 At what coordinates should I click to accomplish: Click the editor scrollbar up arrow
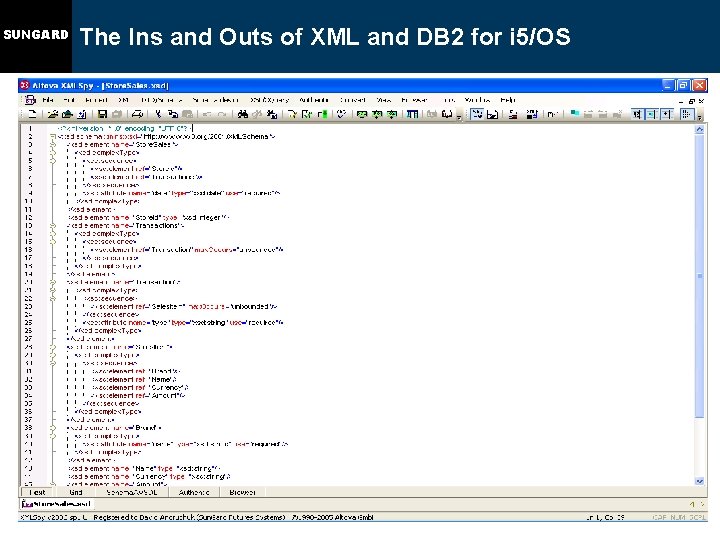(699, 129)
